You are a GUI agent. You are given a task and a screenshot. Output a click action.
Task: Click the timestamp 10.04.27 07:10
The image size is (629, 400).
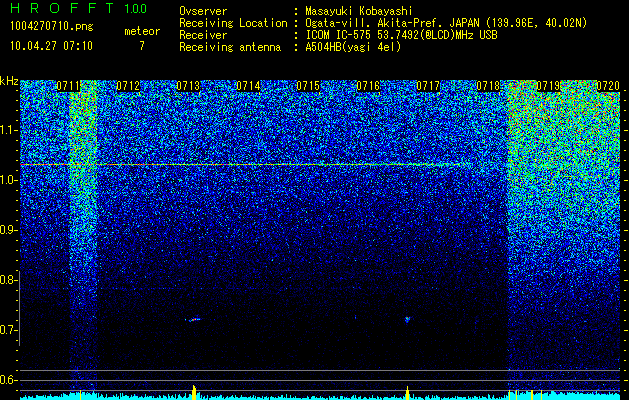[51, 45]
